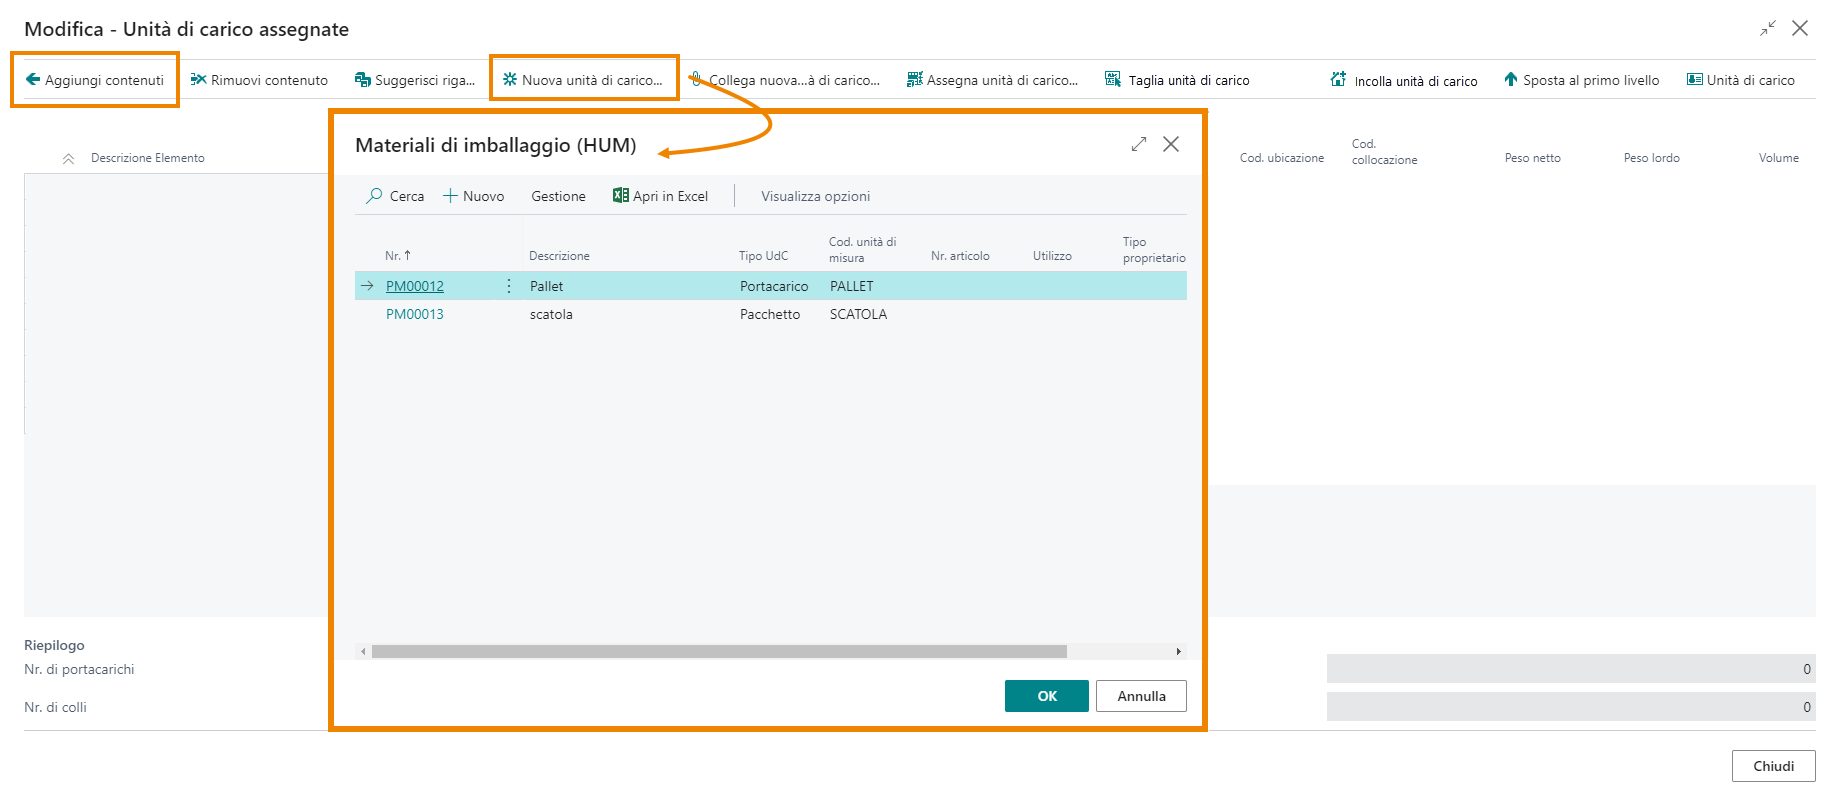Click Chiudi button on main page
The height and width of the screenshot is (804, 1838).
[x=1773, y=766]
